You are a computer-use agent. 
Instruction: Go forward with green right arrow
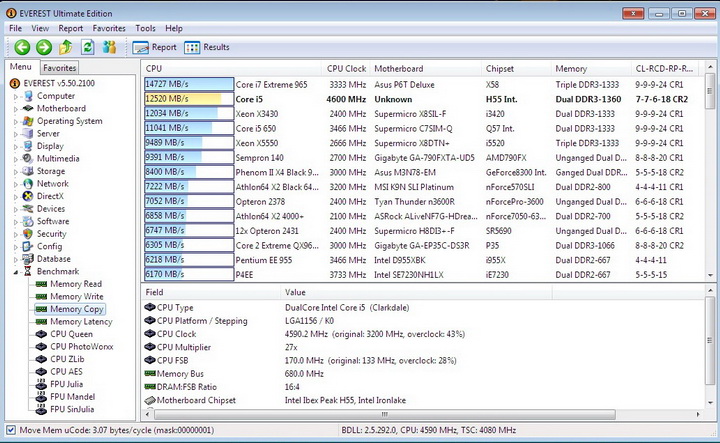44,47
